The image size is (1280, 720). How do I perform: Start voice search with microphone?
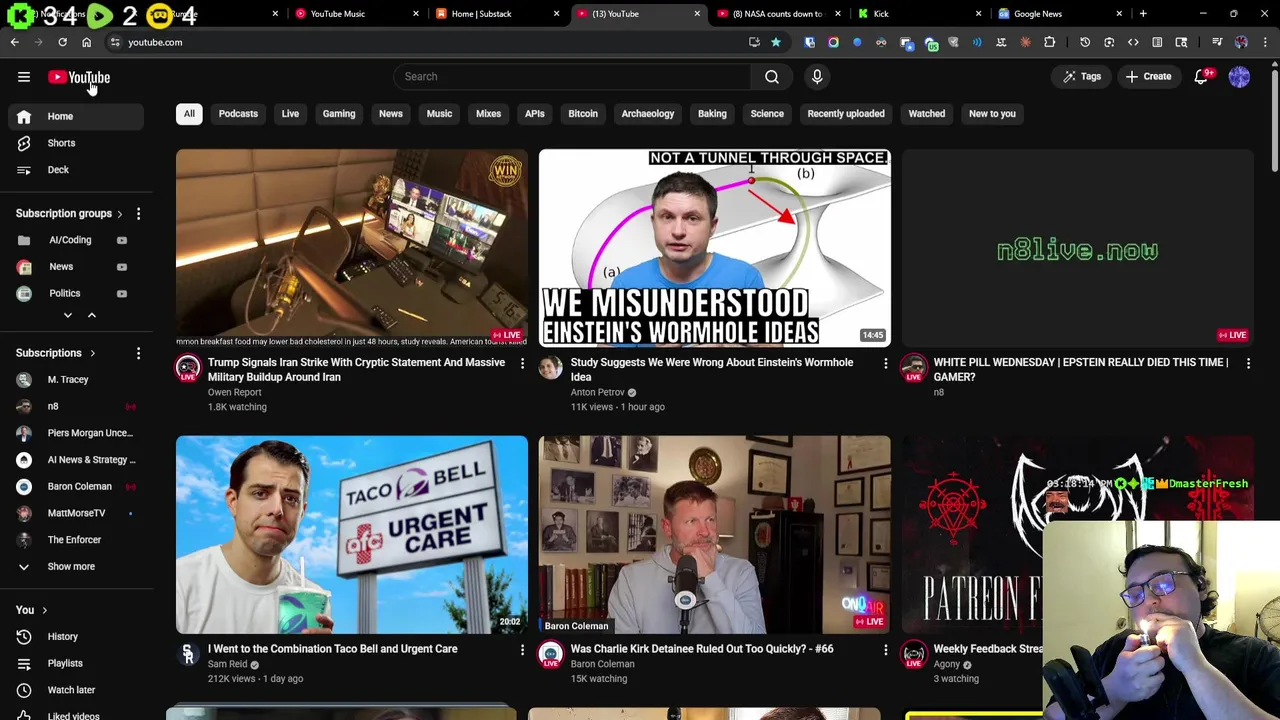point(817,76)
